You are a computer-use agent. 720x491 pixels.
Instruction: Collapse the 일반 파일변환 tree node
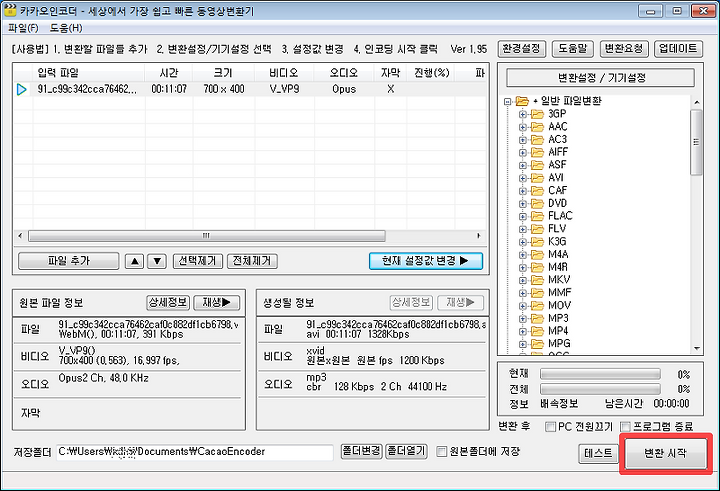507,102
